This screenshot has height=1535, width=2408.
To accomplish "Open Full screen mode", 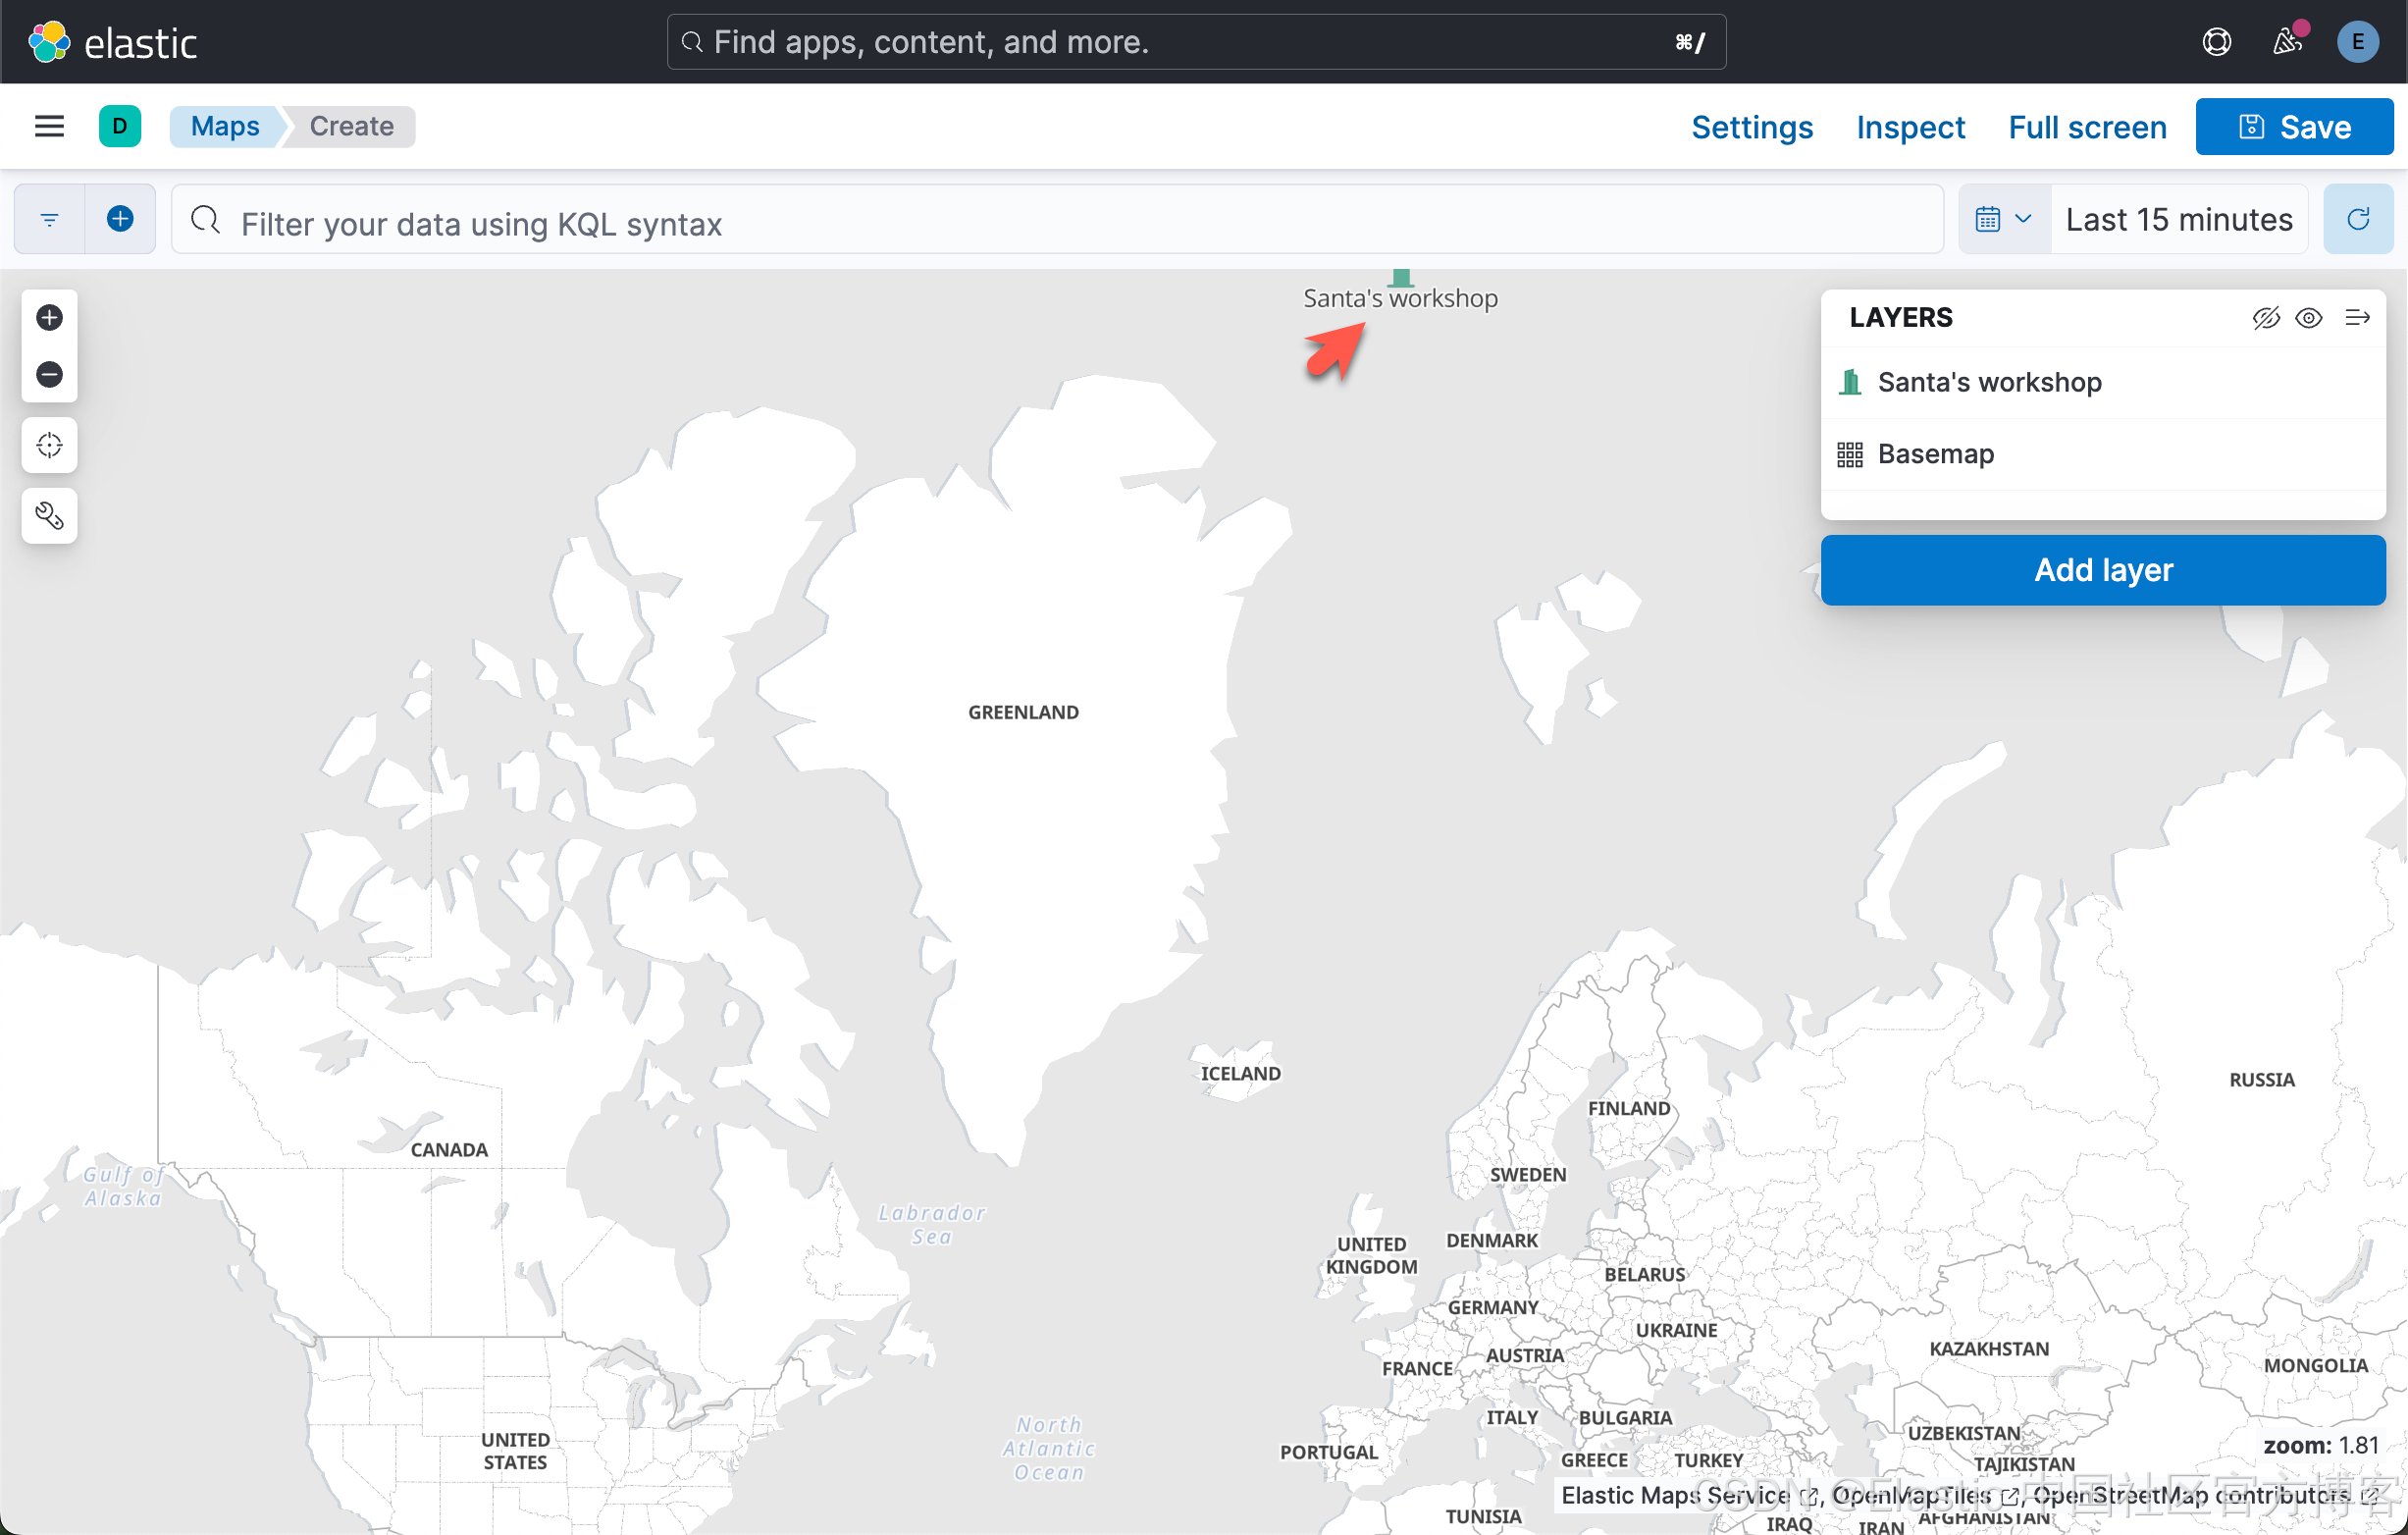I will pyautogui.click(x=2087, y=126).
